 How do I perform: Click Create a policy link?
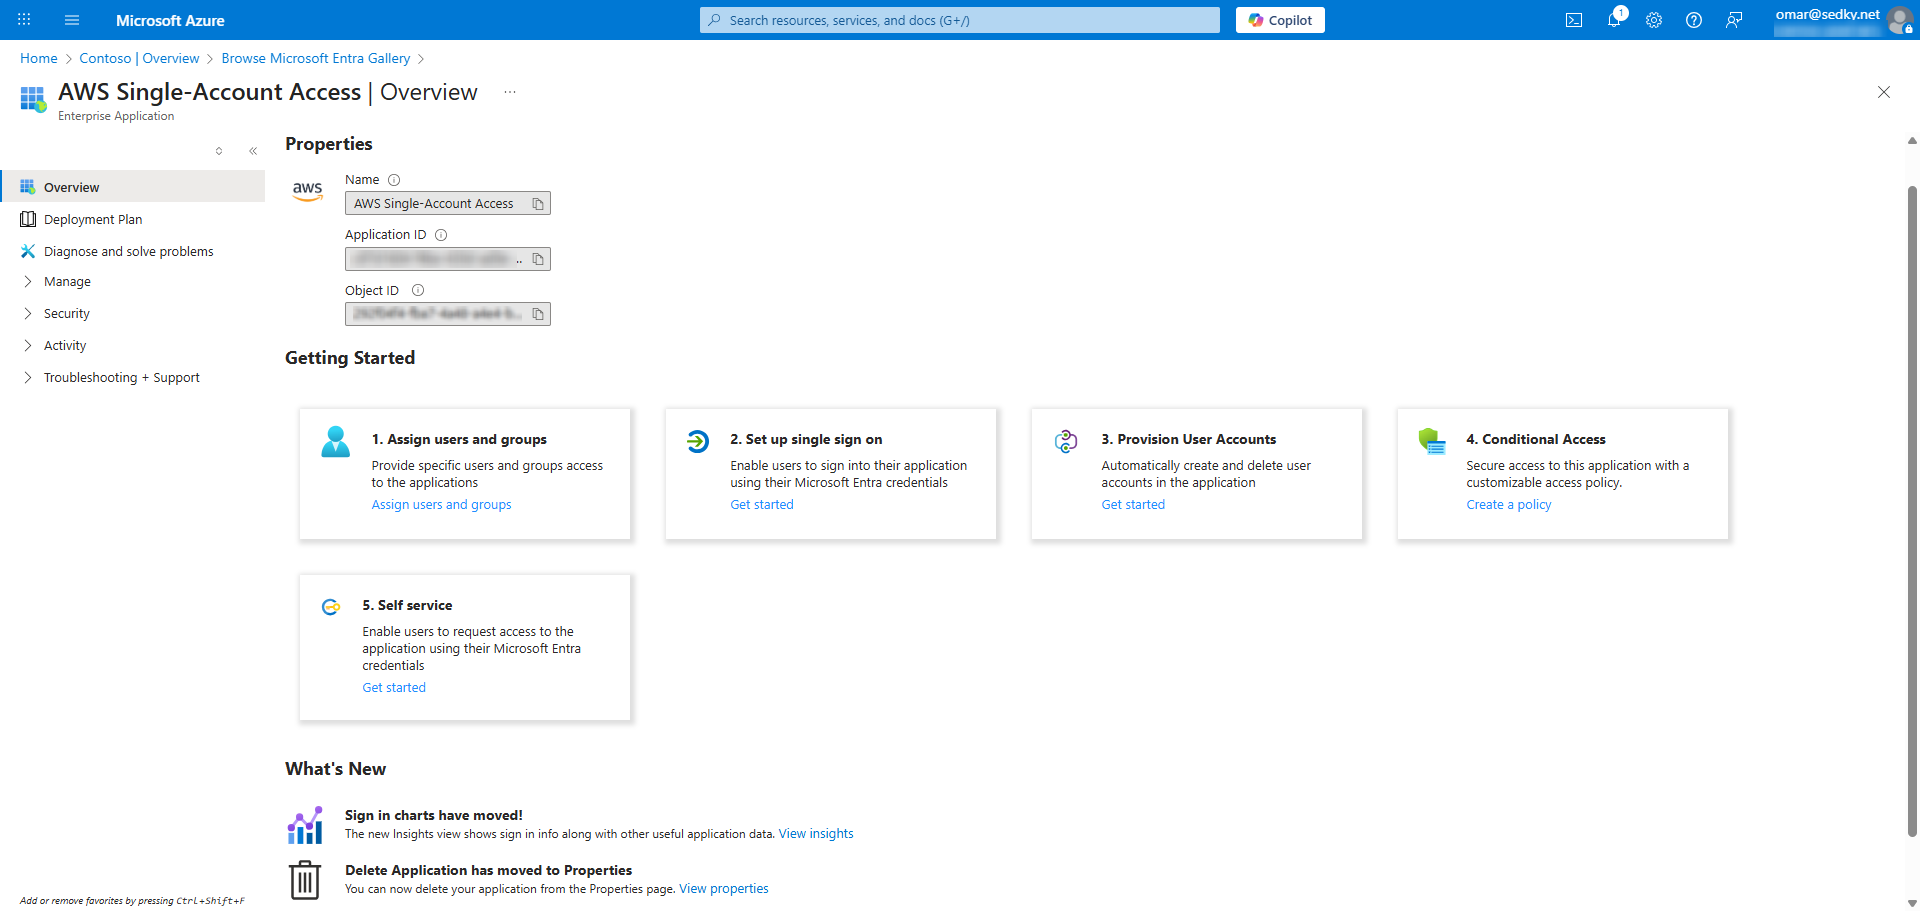point(1509,505)
